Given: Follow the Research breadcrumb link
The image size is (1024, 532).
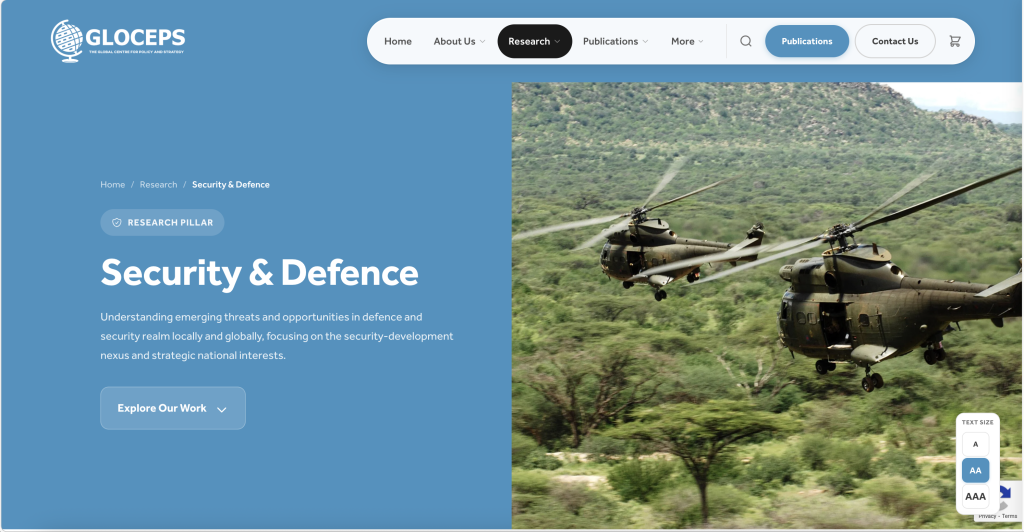Looking at the screenshot, I should tap(158, 185).
